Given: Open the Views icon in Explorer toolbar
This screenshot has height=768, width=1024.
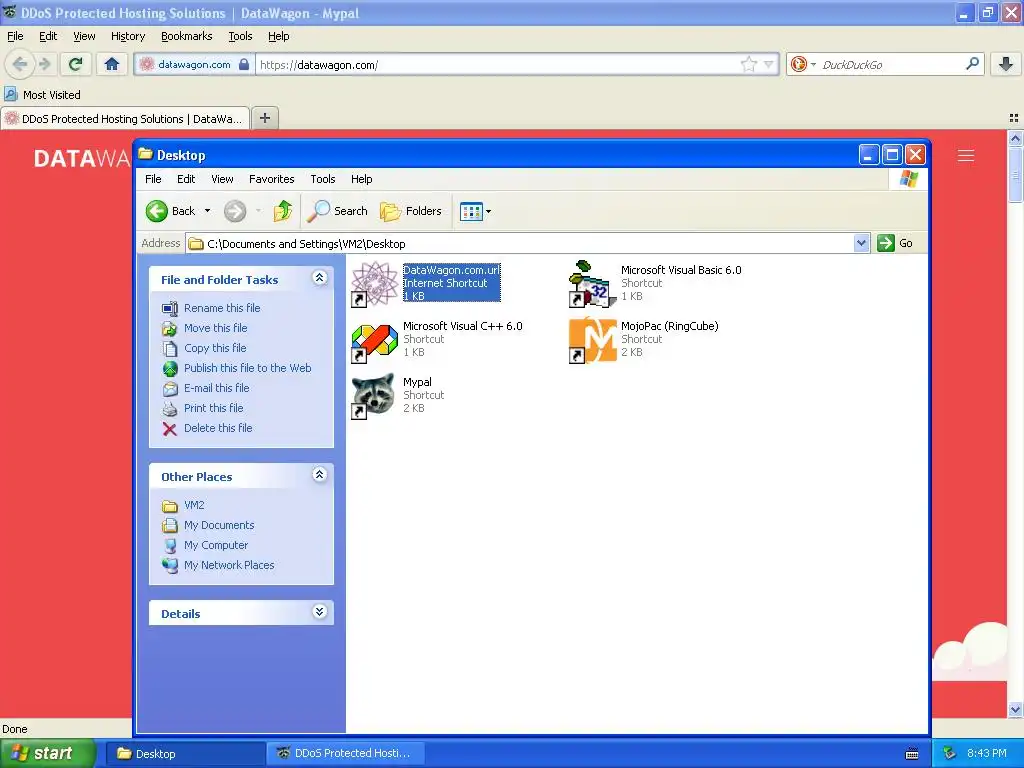Looking at the screenshot, I should [x=471, y=211].
